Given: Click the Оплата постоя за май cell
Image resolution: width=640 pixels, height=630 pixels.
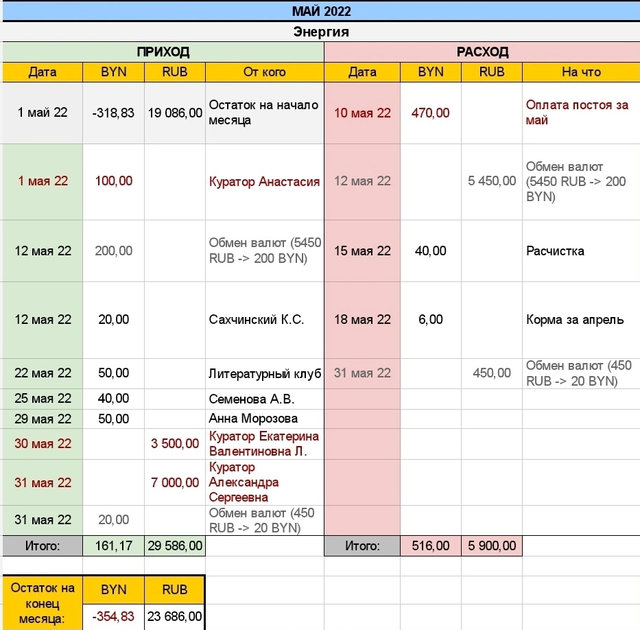Looking at the screenshot, I should click(x=581, y=112).
